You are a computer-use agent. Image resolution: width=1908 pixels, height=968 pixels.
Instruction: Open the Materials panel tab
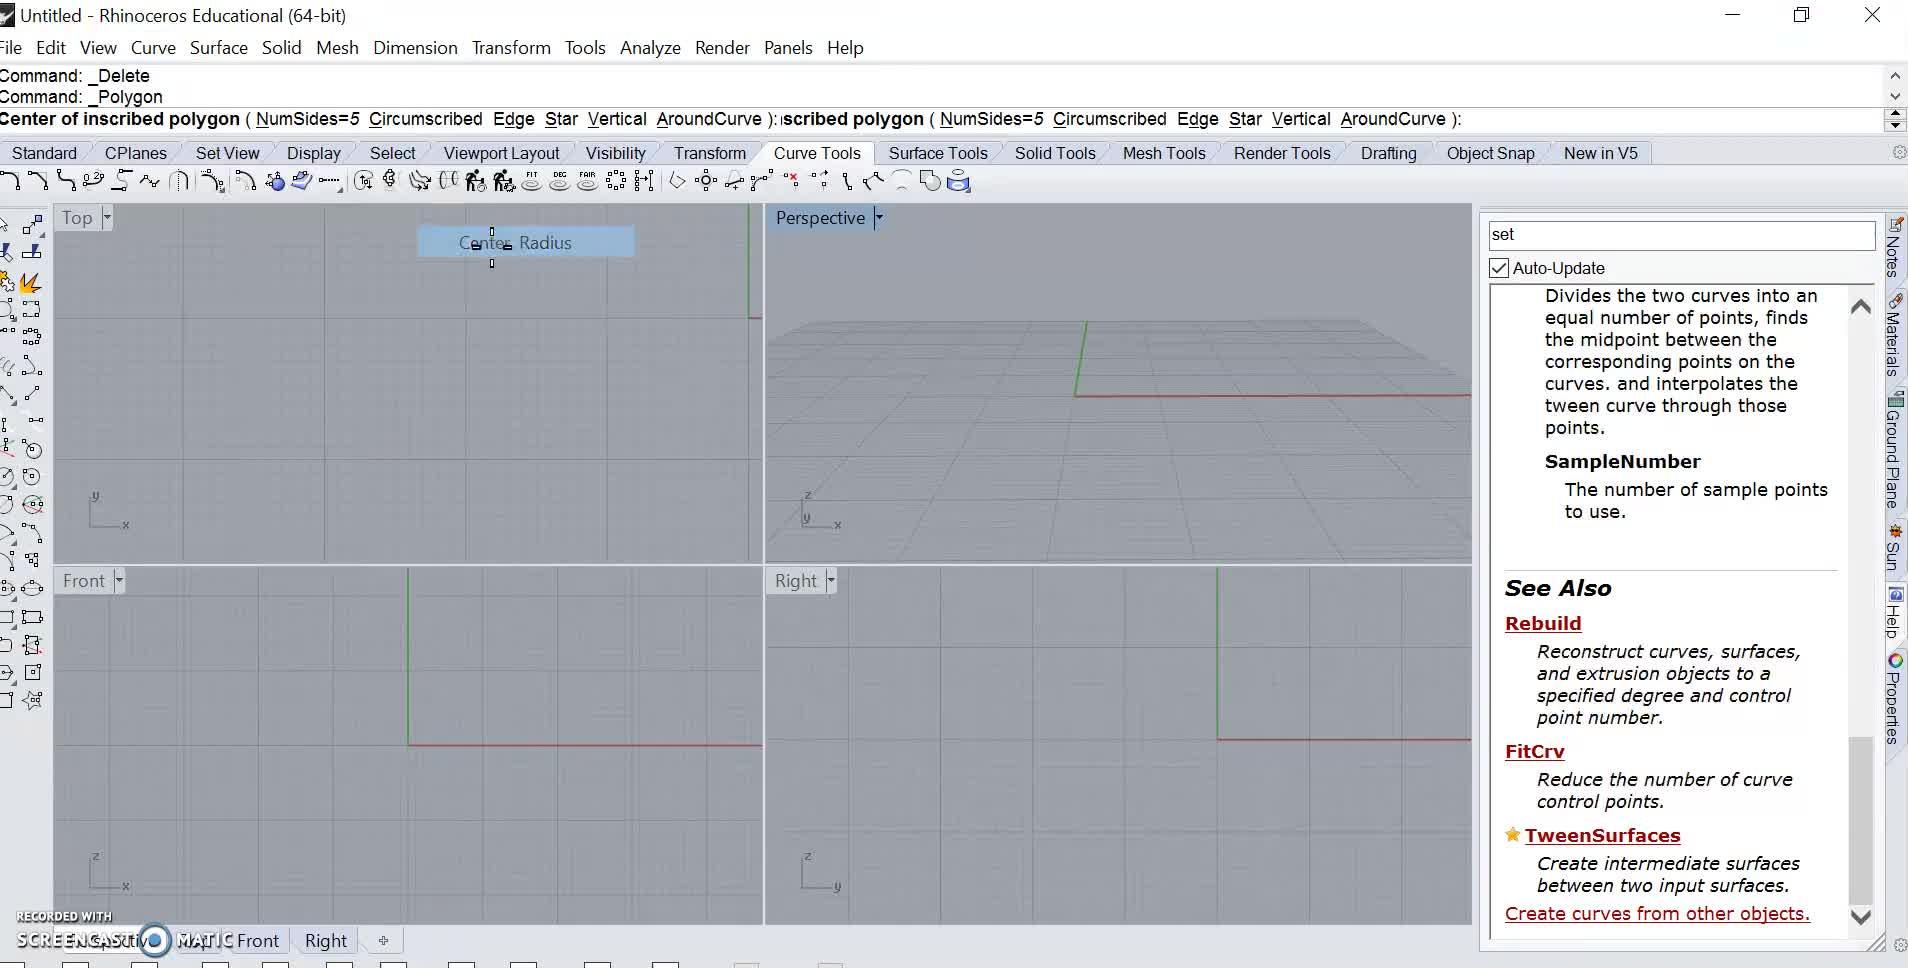point(1893,335)
